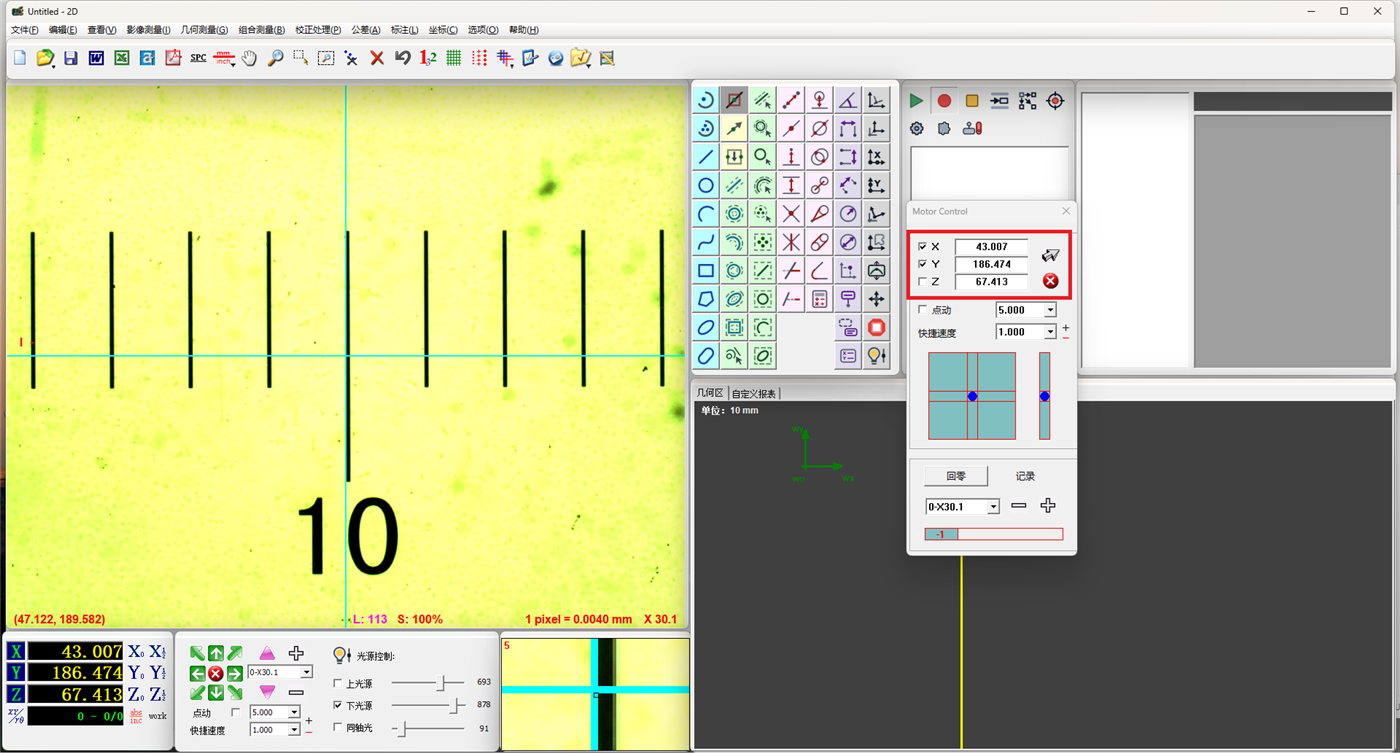Export to Excel from the toolbar
This screenshot has height=753, width=1400.
tap(121, 59)
